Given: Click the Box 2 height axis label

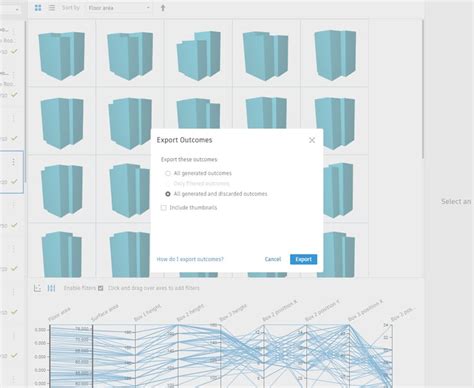Looking at the screenshot, I should (190, 313).
